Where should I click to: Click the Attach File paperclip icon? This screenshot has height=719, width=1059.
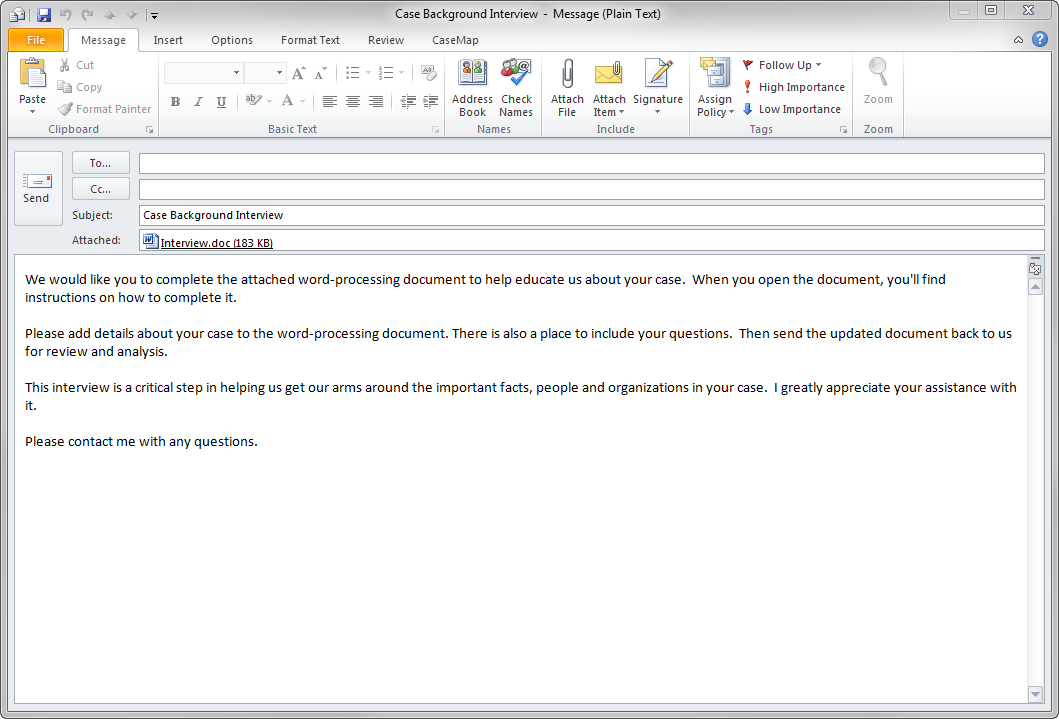coord(567,76)
